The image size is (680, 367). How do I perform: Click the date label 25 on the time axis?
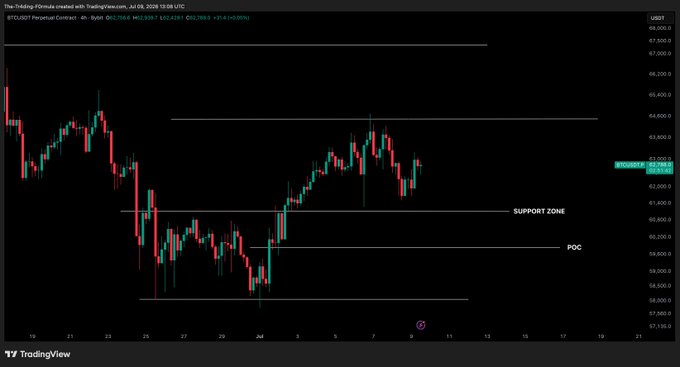(146, 336)
